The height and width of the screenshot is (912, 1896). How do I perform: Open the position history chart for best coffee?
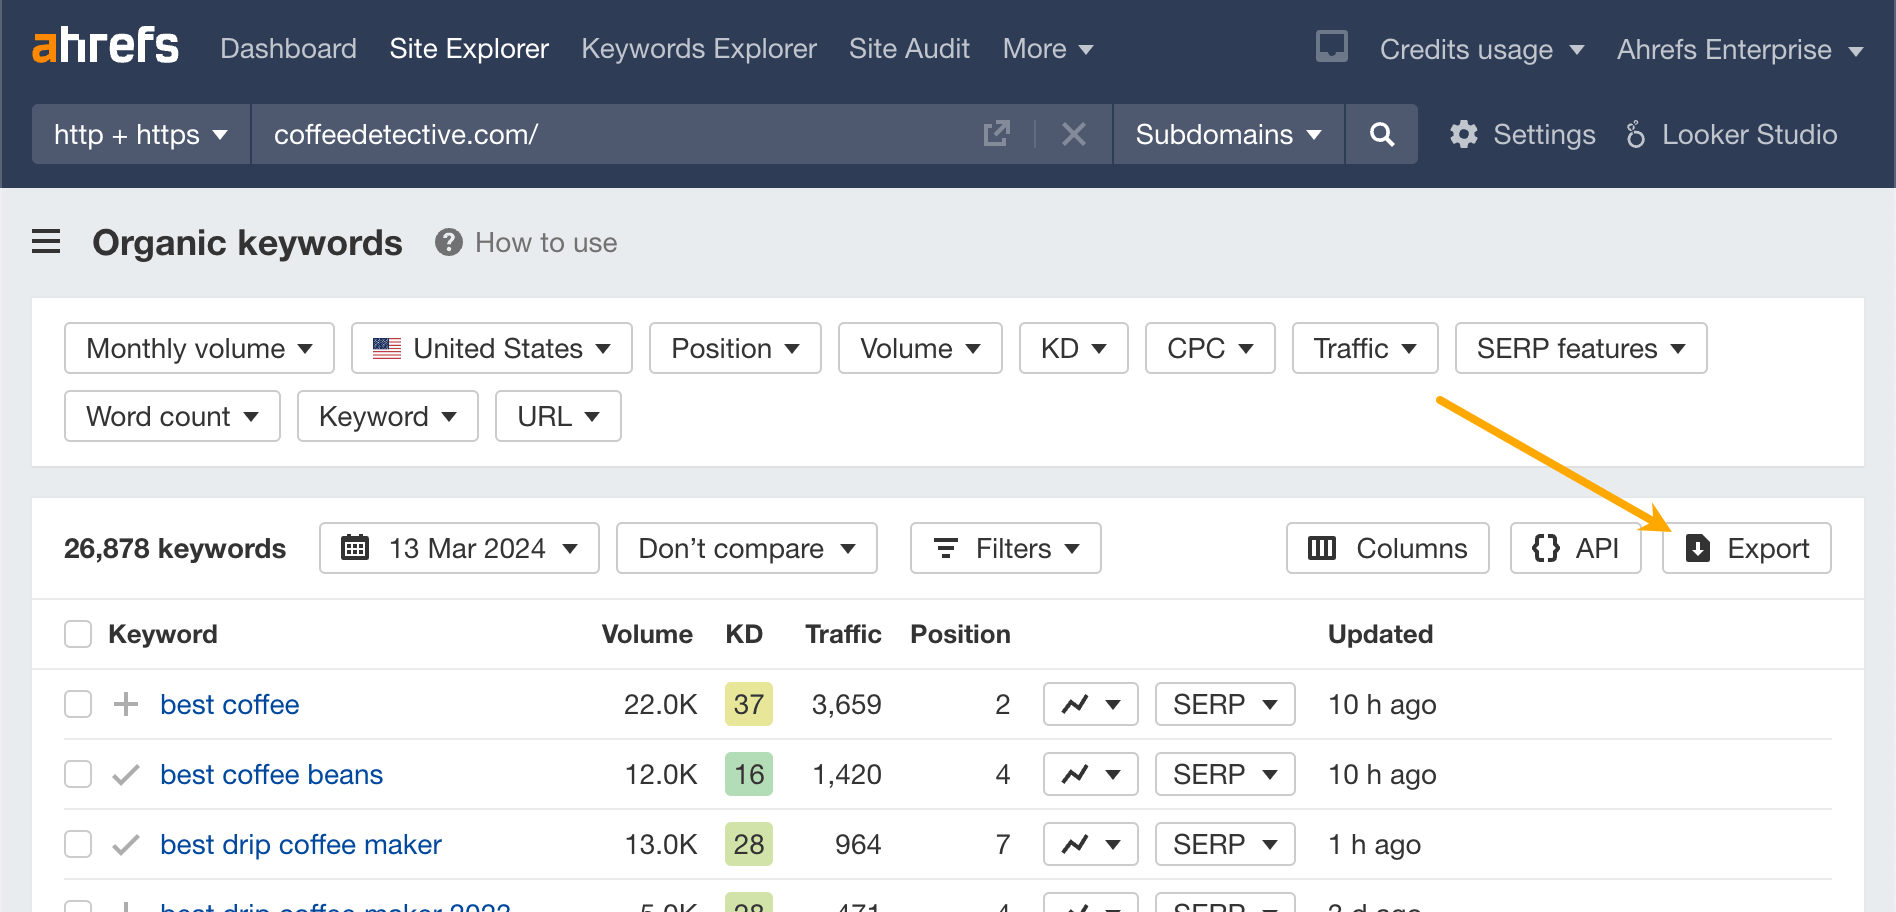(x=1090, y=704)
